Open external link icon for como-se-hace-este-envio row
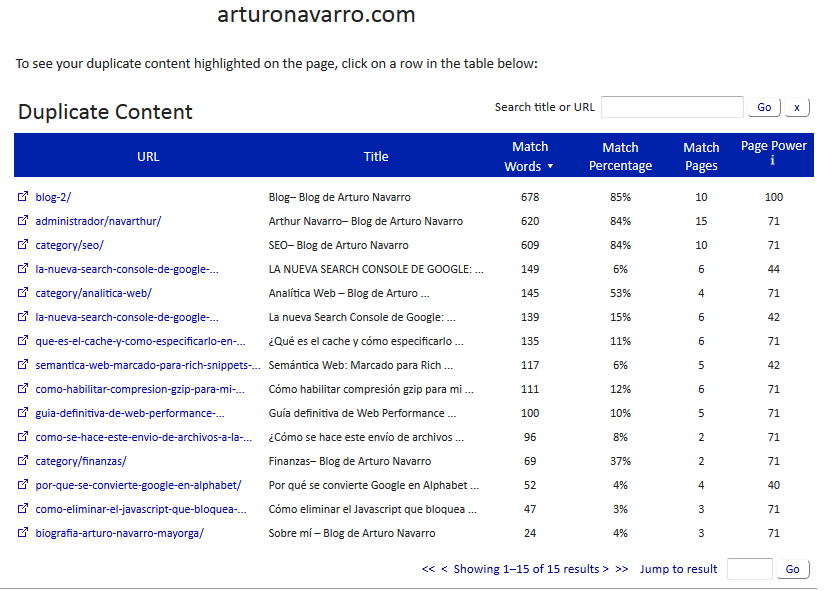840x591 pixels. [x=22, y=436]
